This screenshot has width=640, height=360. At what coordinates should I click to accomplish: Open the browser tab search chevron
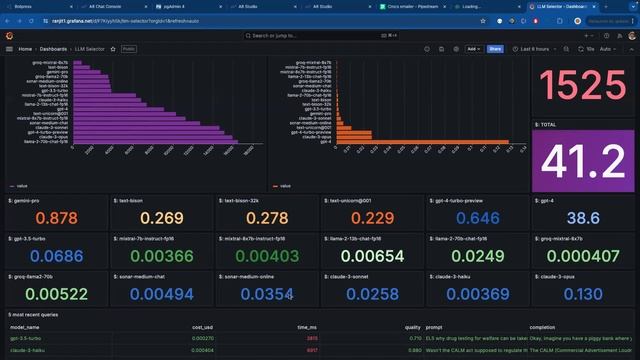pyautogui.click(x=633, y=7)
